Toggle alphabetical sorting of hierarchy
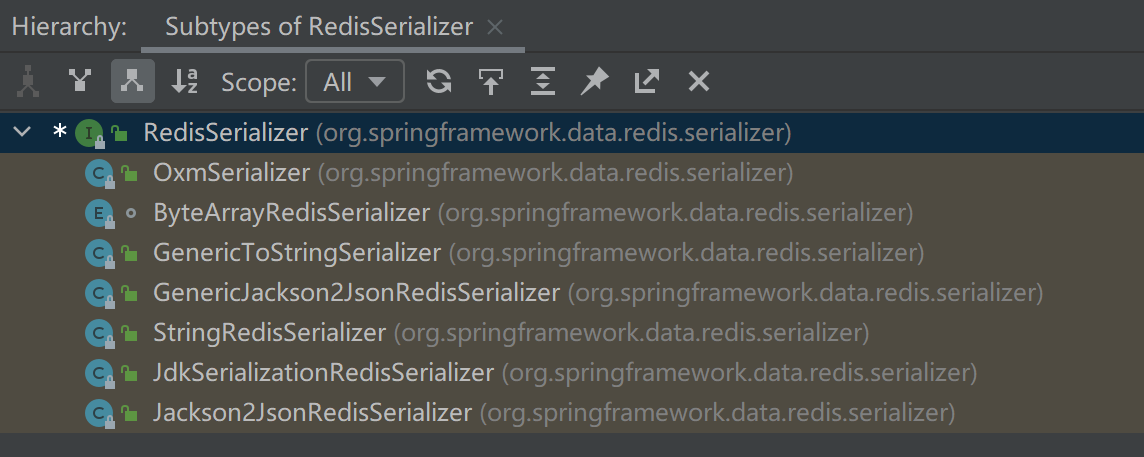 (185, 81)
